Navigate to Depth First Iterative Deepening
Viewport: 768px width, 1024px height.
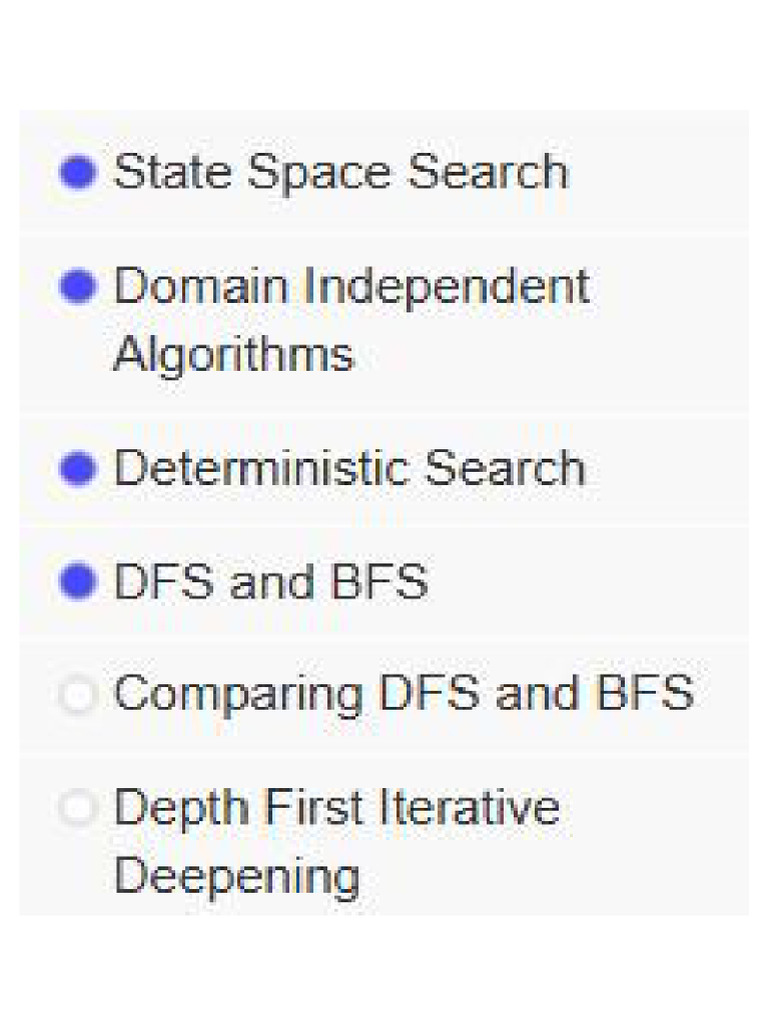pyautogui.click(x=336, y=808)
